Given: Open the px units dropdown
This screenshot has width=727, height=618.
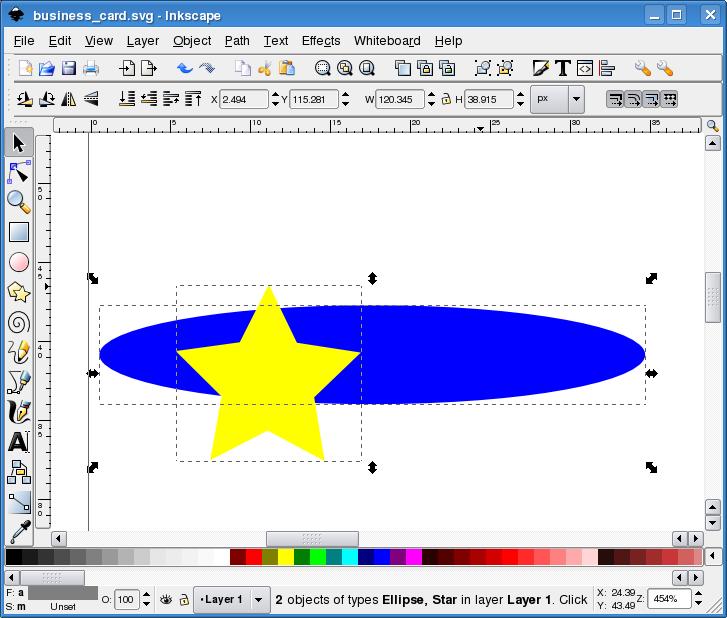Looking at the screenshot, I should [x=575, y=99].
